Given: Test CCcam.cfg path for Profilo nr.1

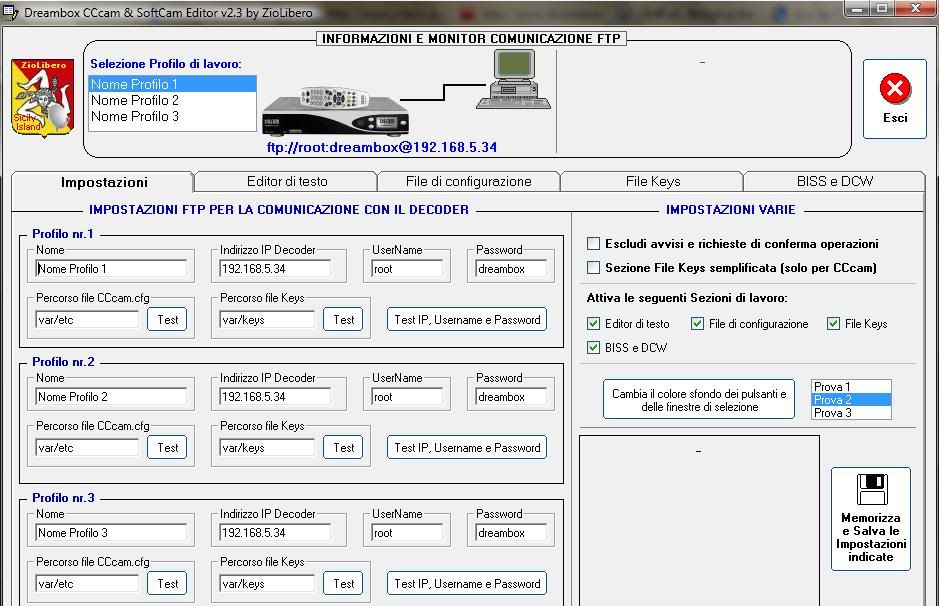Looking at the screenshot, I should click(x=168, y=320).
